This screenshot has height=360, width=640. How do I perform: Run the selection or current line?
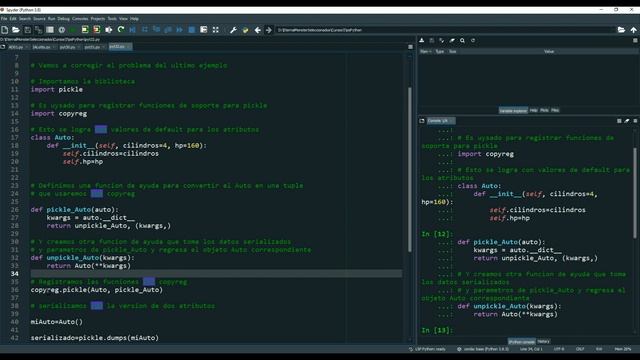coord(109,30)
